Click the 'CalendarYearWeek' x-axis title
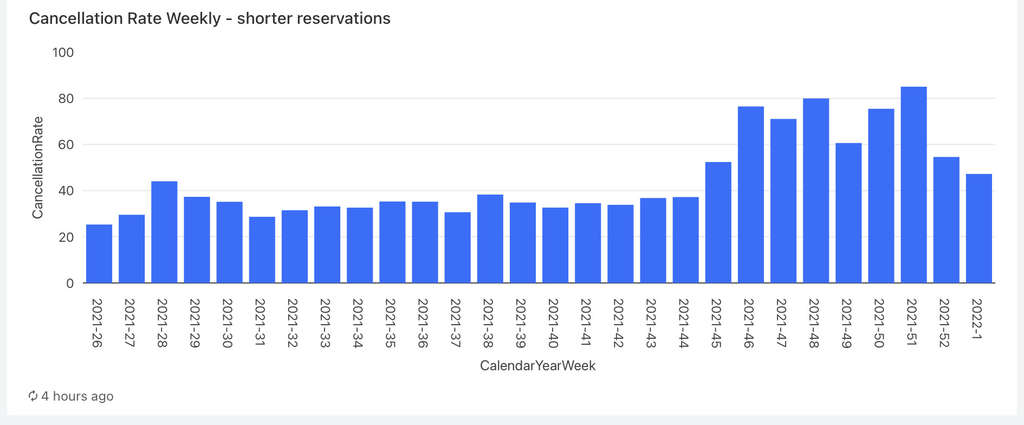This screenshot has height=425, width=1024. pos(538,367)
